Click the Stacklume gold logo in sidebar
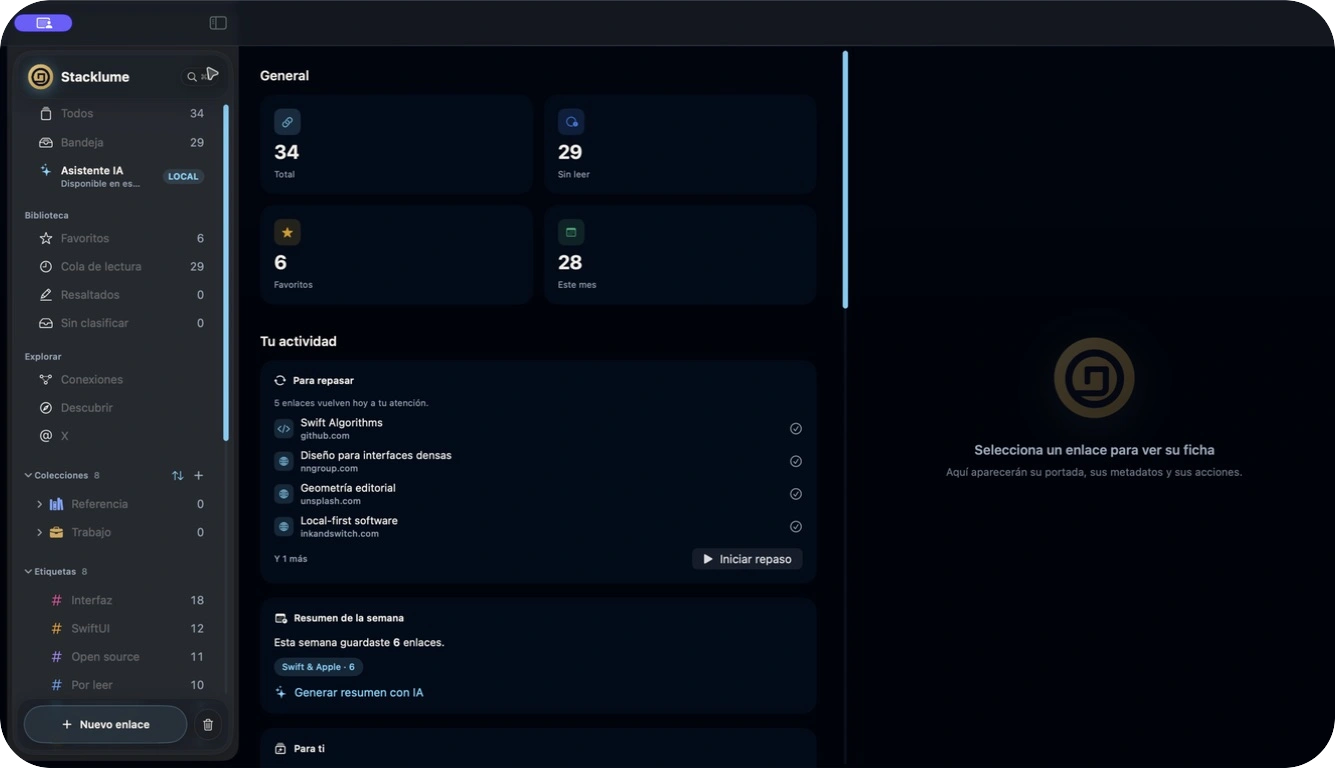1335x768 pixels. (x=41, y=77)
